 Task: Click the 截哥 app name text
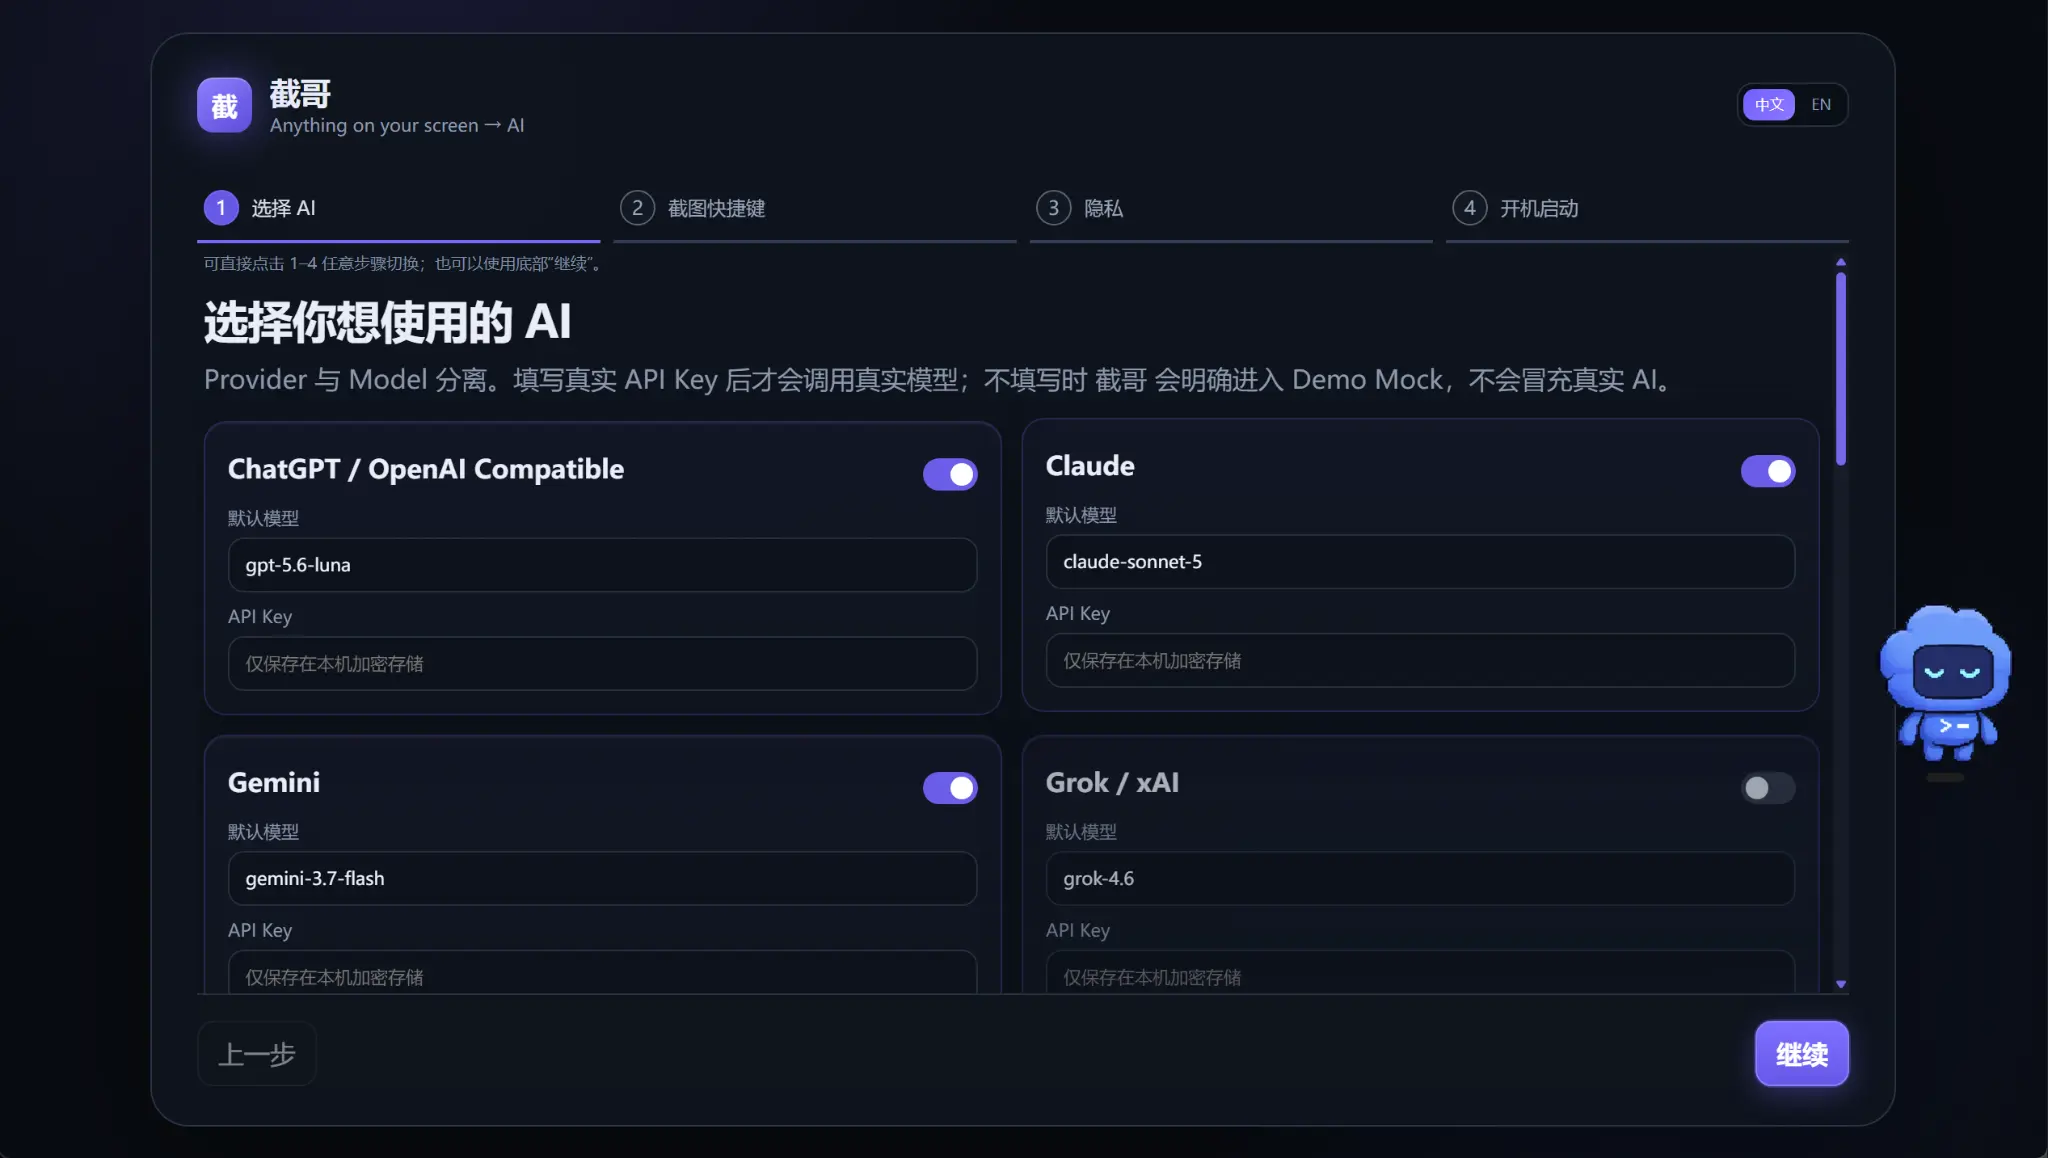[300, 94]
